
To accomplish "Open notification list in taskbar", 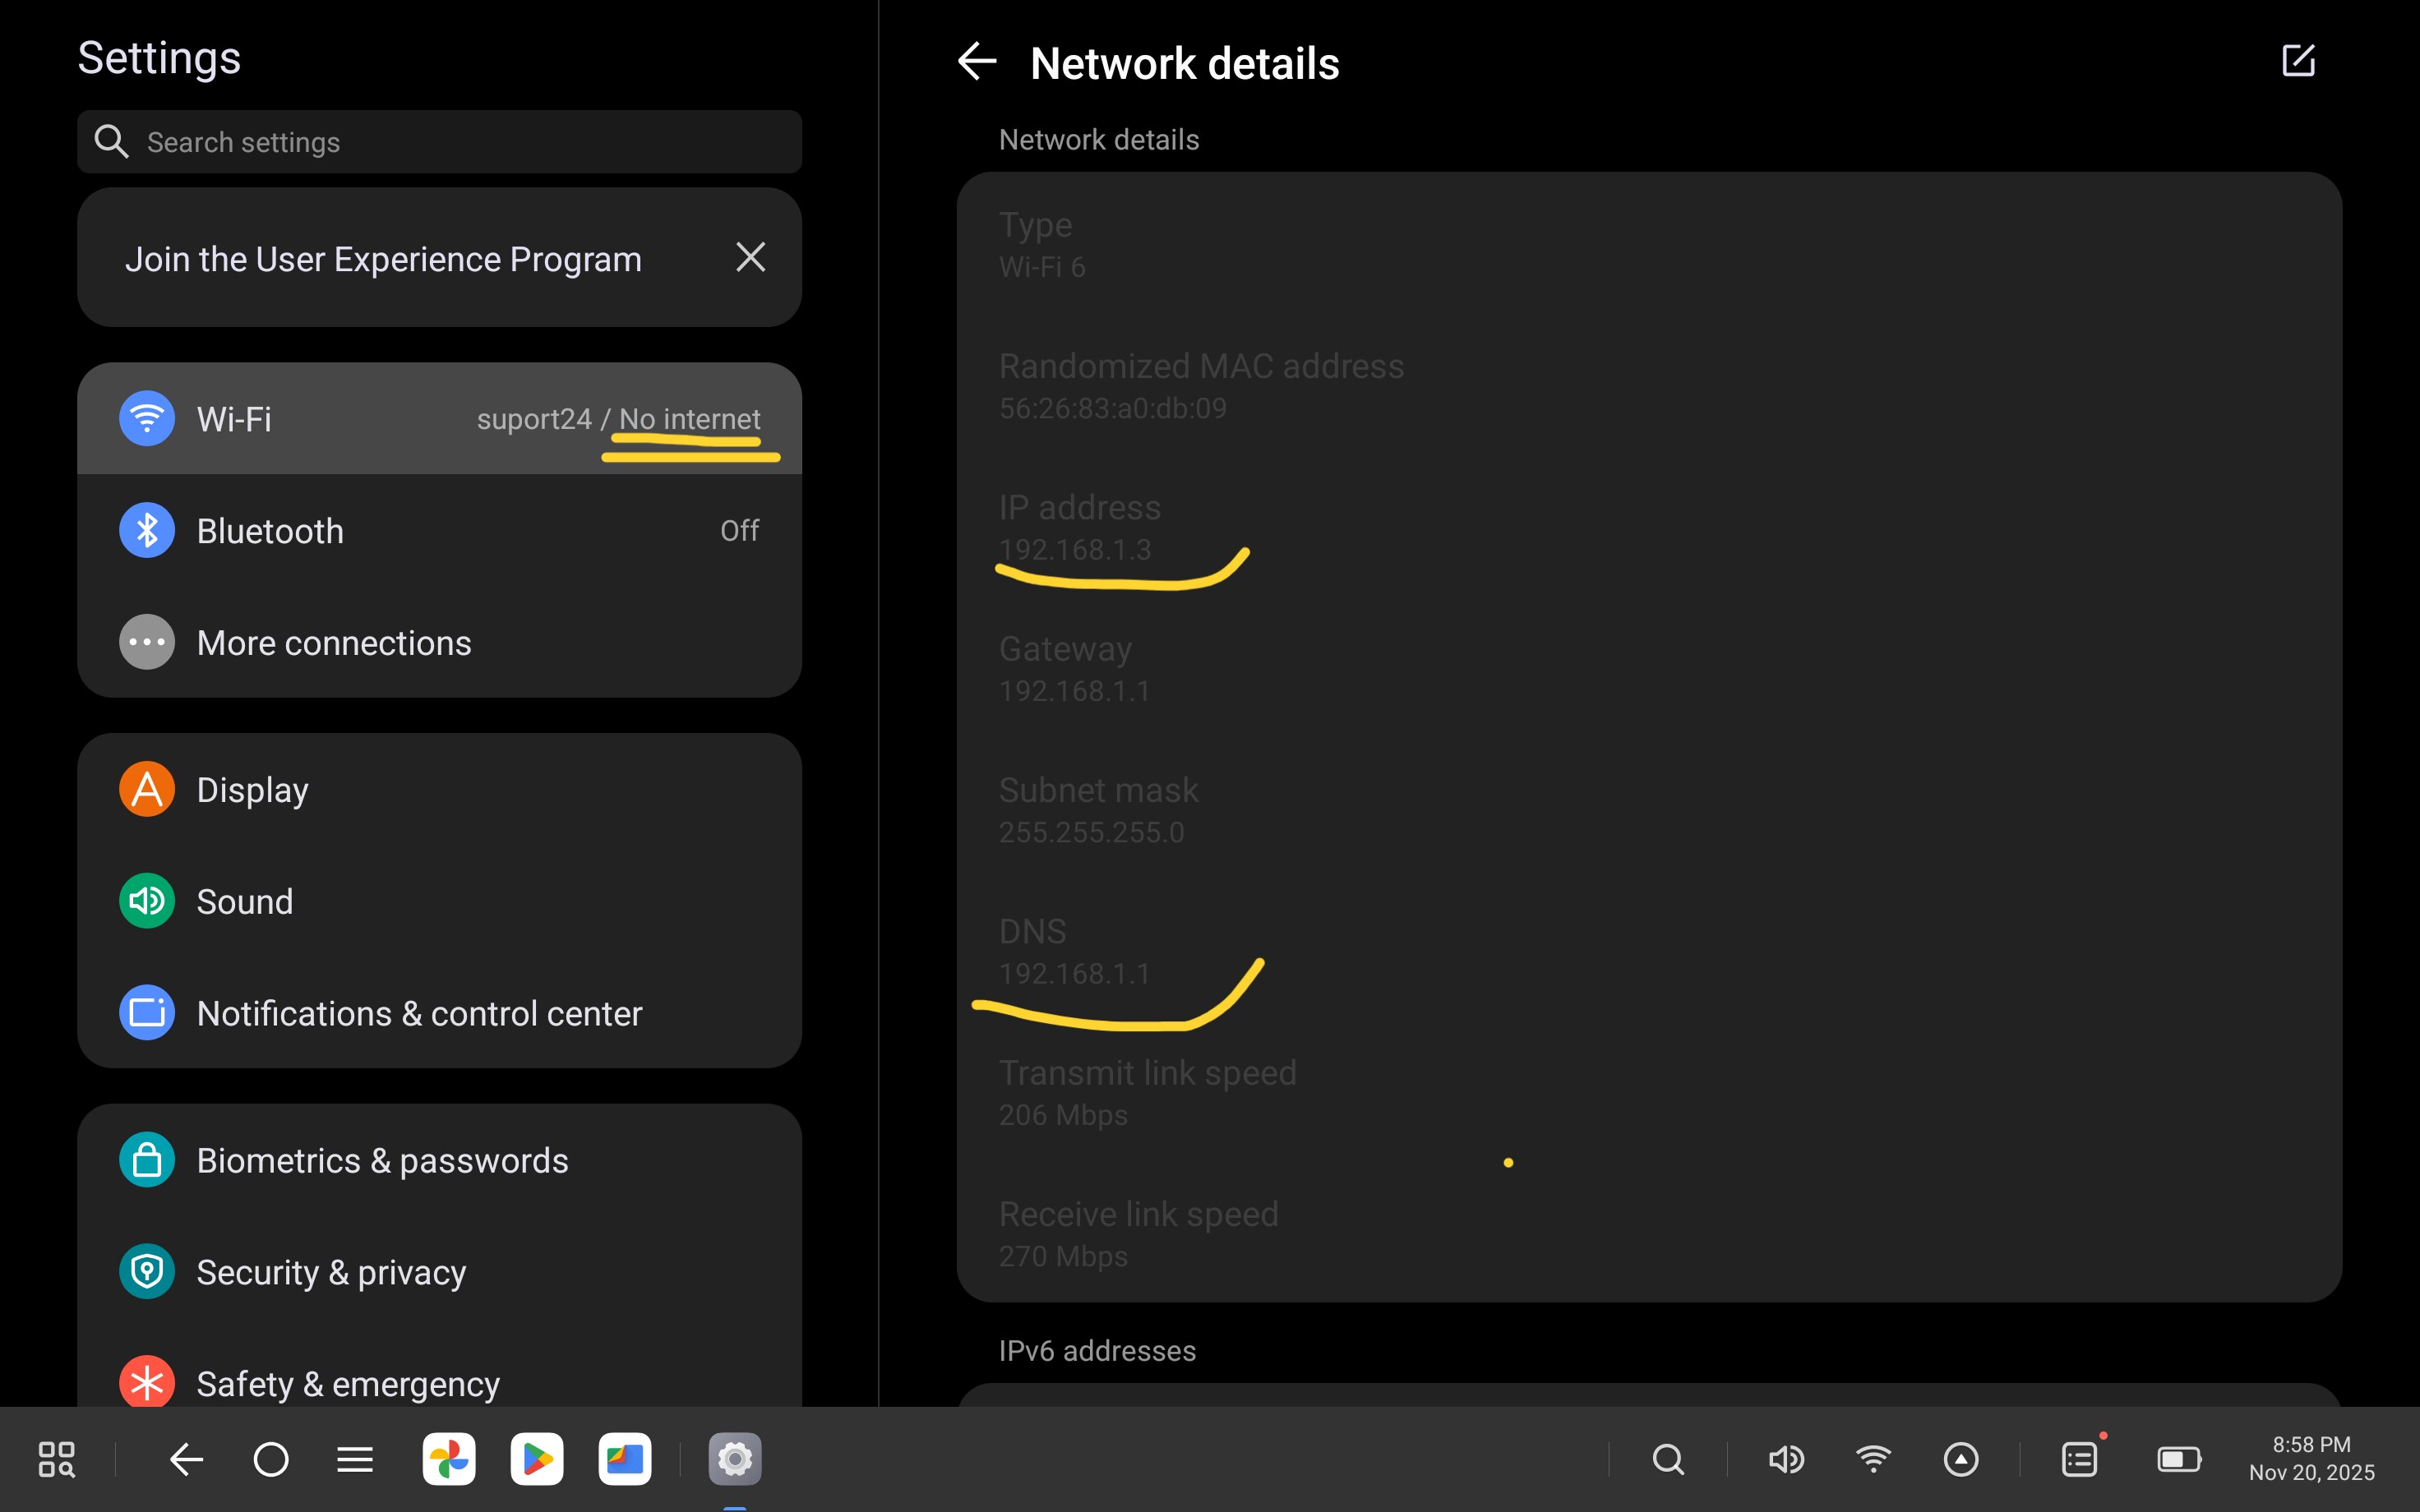I will [x=2080, y=1459].
